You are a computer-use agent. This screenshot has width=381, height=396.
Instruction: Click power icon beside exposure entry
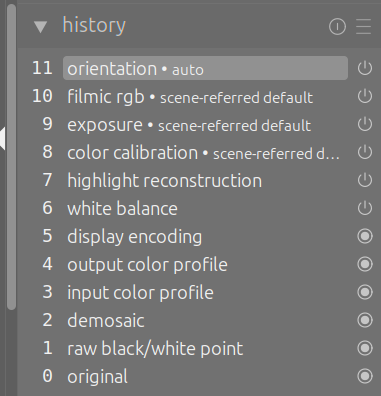pos(365,124)
